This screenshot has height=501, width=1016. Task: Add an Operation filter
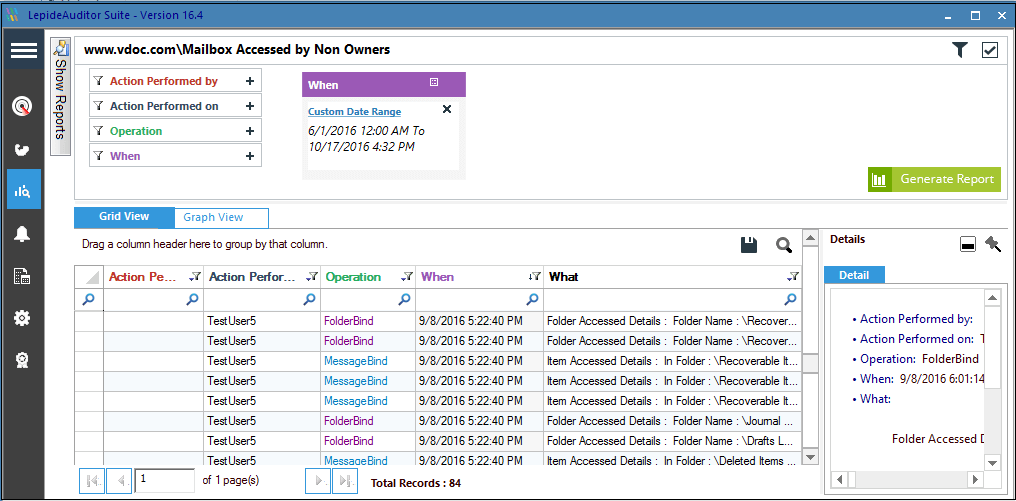pyautogui.click(x=249, y=131)
